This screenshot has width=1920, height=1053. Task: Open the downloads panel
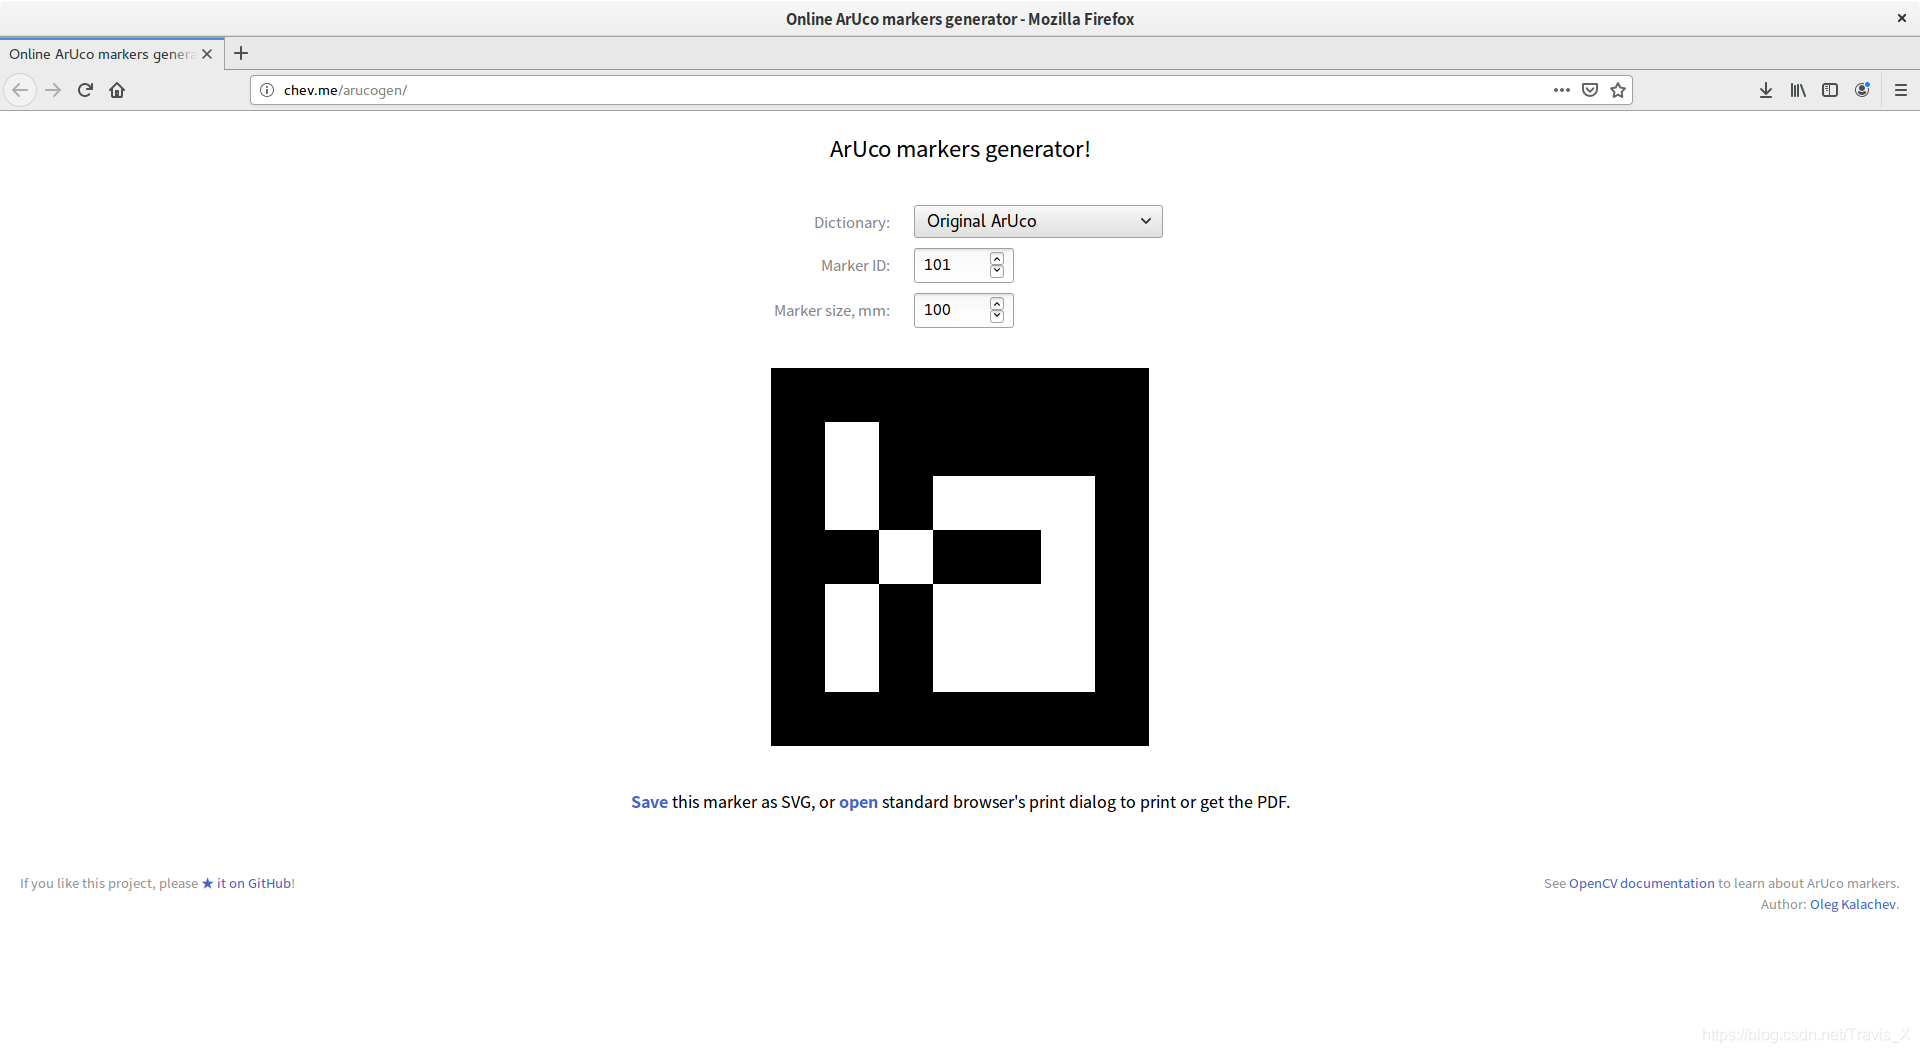tap(1766, 90)
